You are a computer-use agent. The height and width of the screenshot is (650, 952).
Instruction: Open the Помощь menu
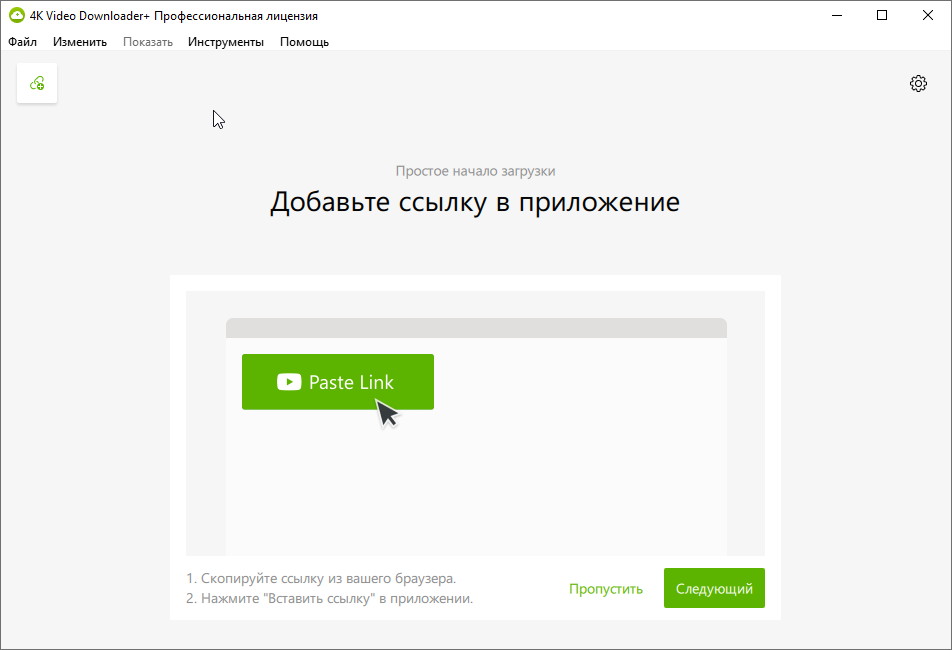304,42
